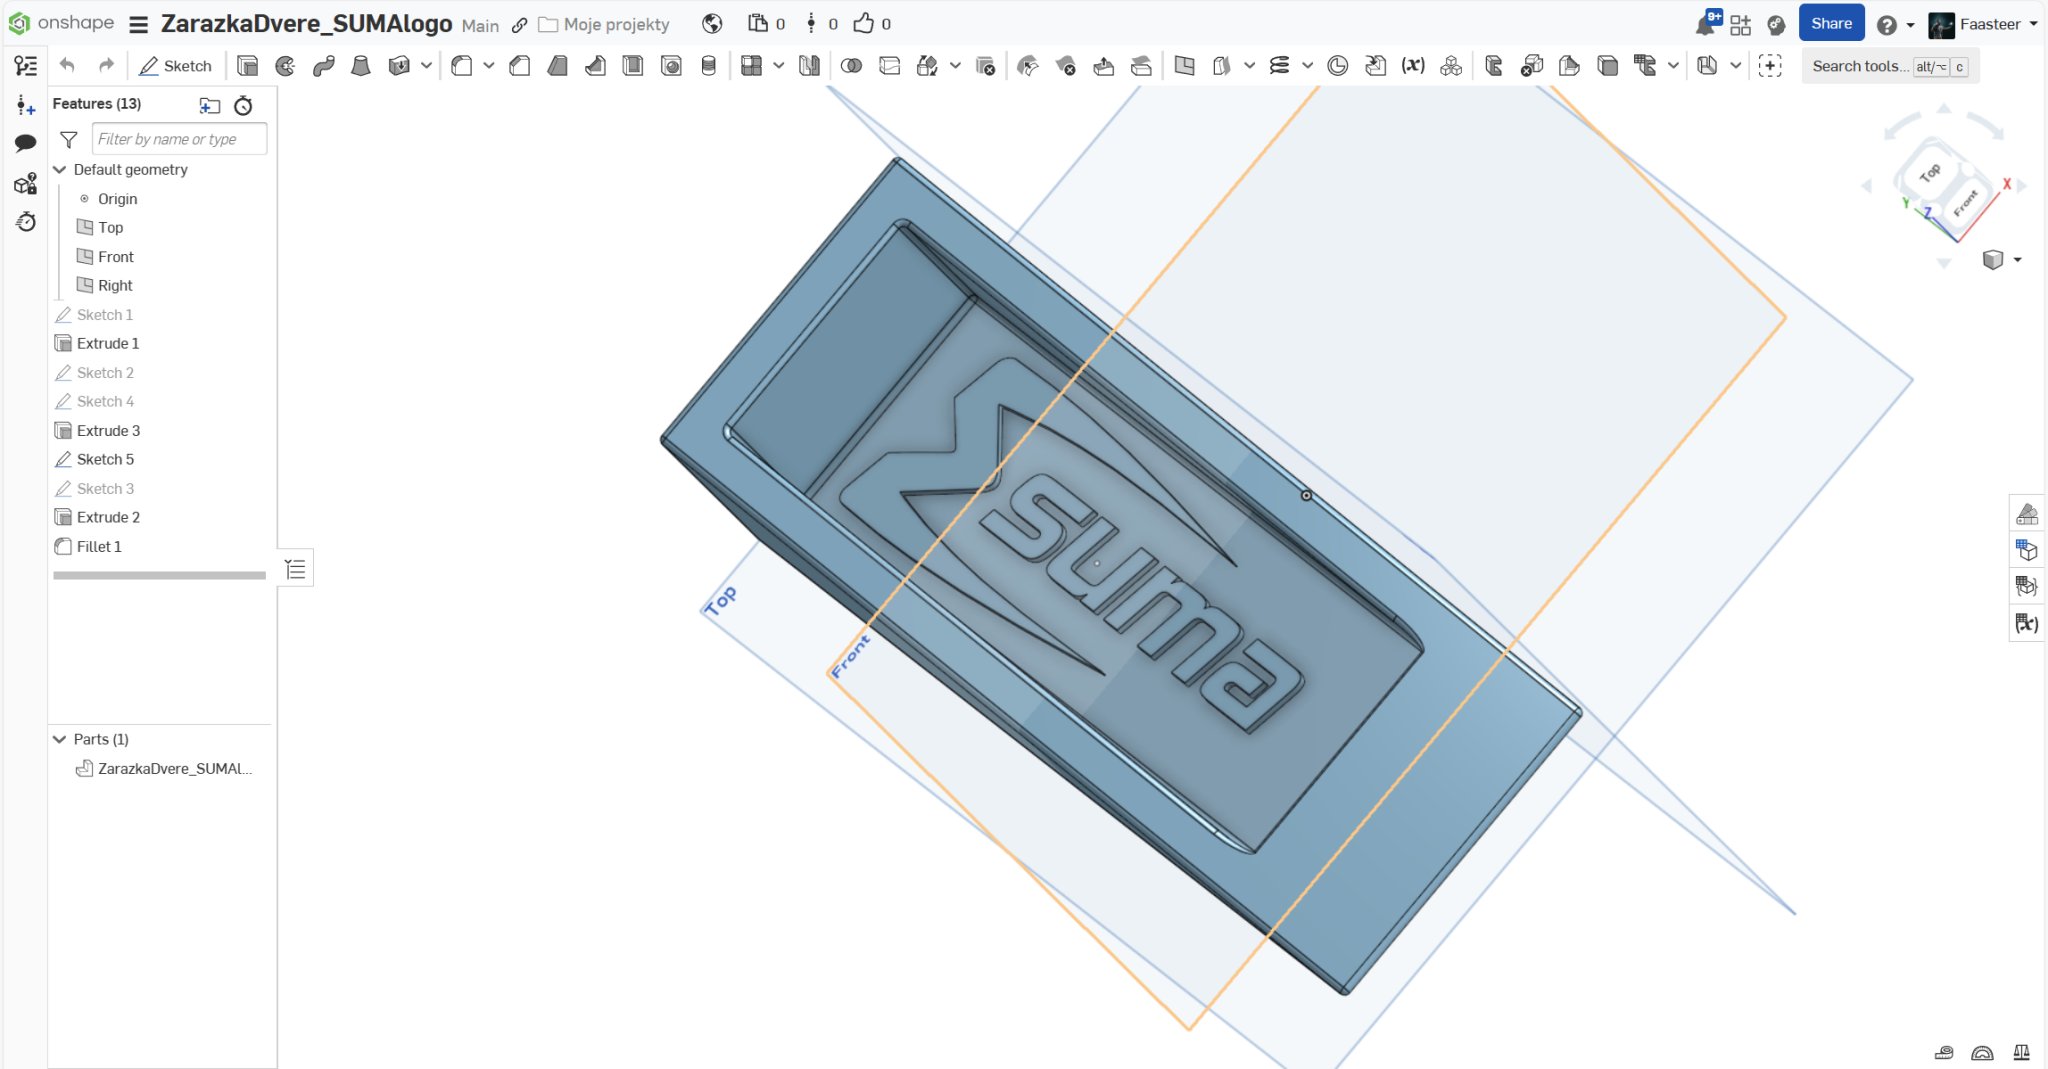Click the Sketch button
The height and width of the screenshot is (1069, 2048).
(176, 66)
